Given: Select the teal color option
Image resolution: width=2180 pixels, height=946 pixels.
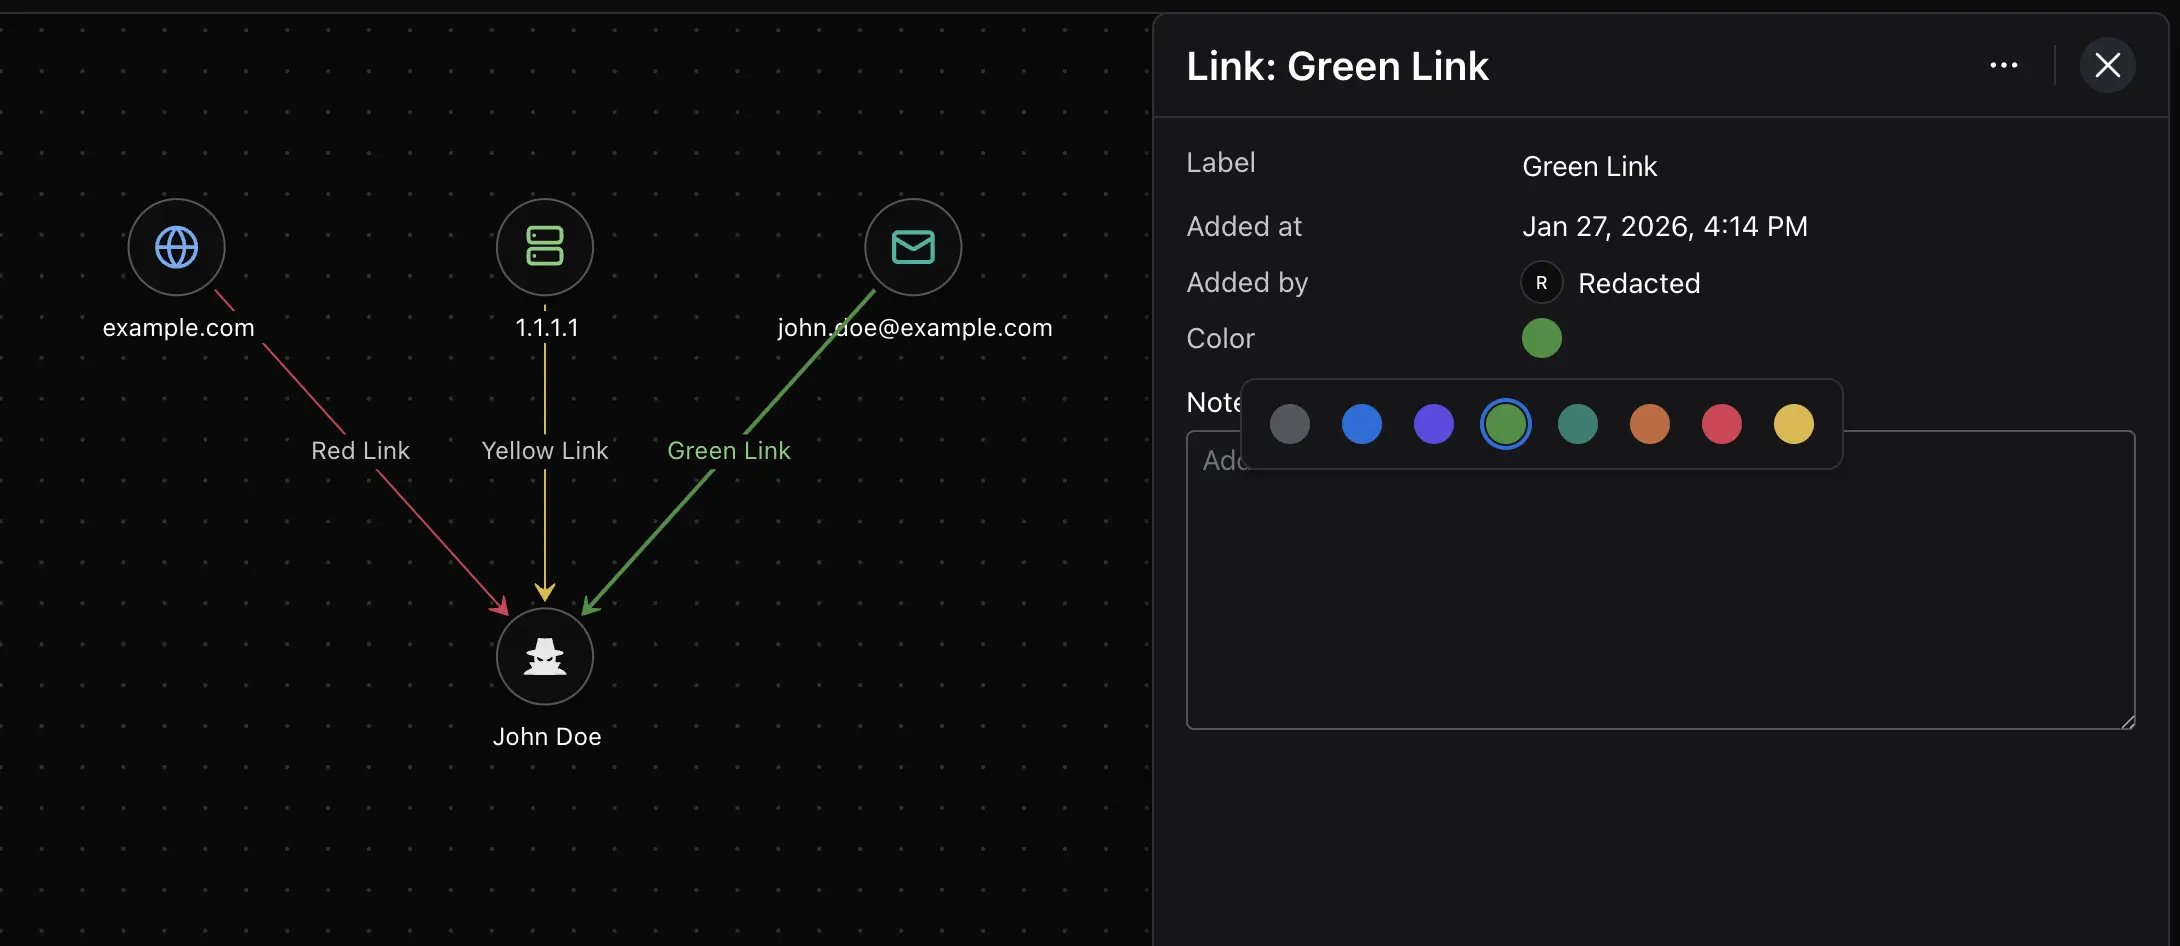Looking at the screenshot, I should coord(1577,424).
